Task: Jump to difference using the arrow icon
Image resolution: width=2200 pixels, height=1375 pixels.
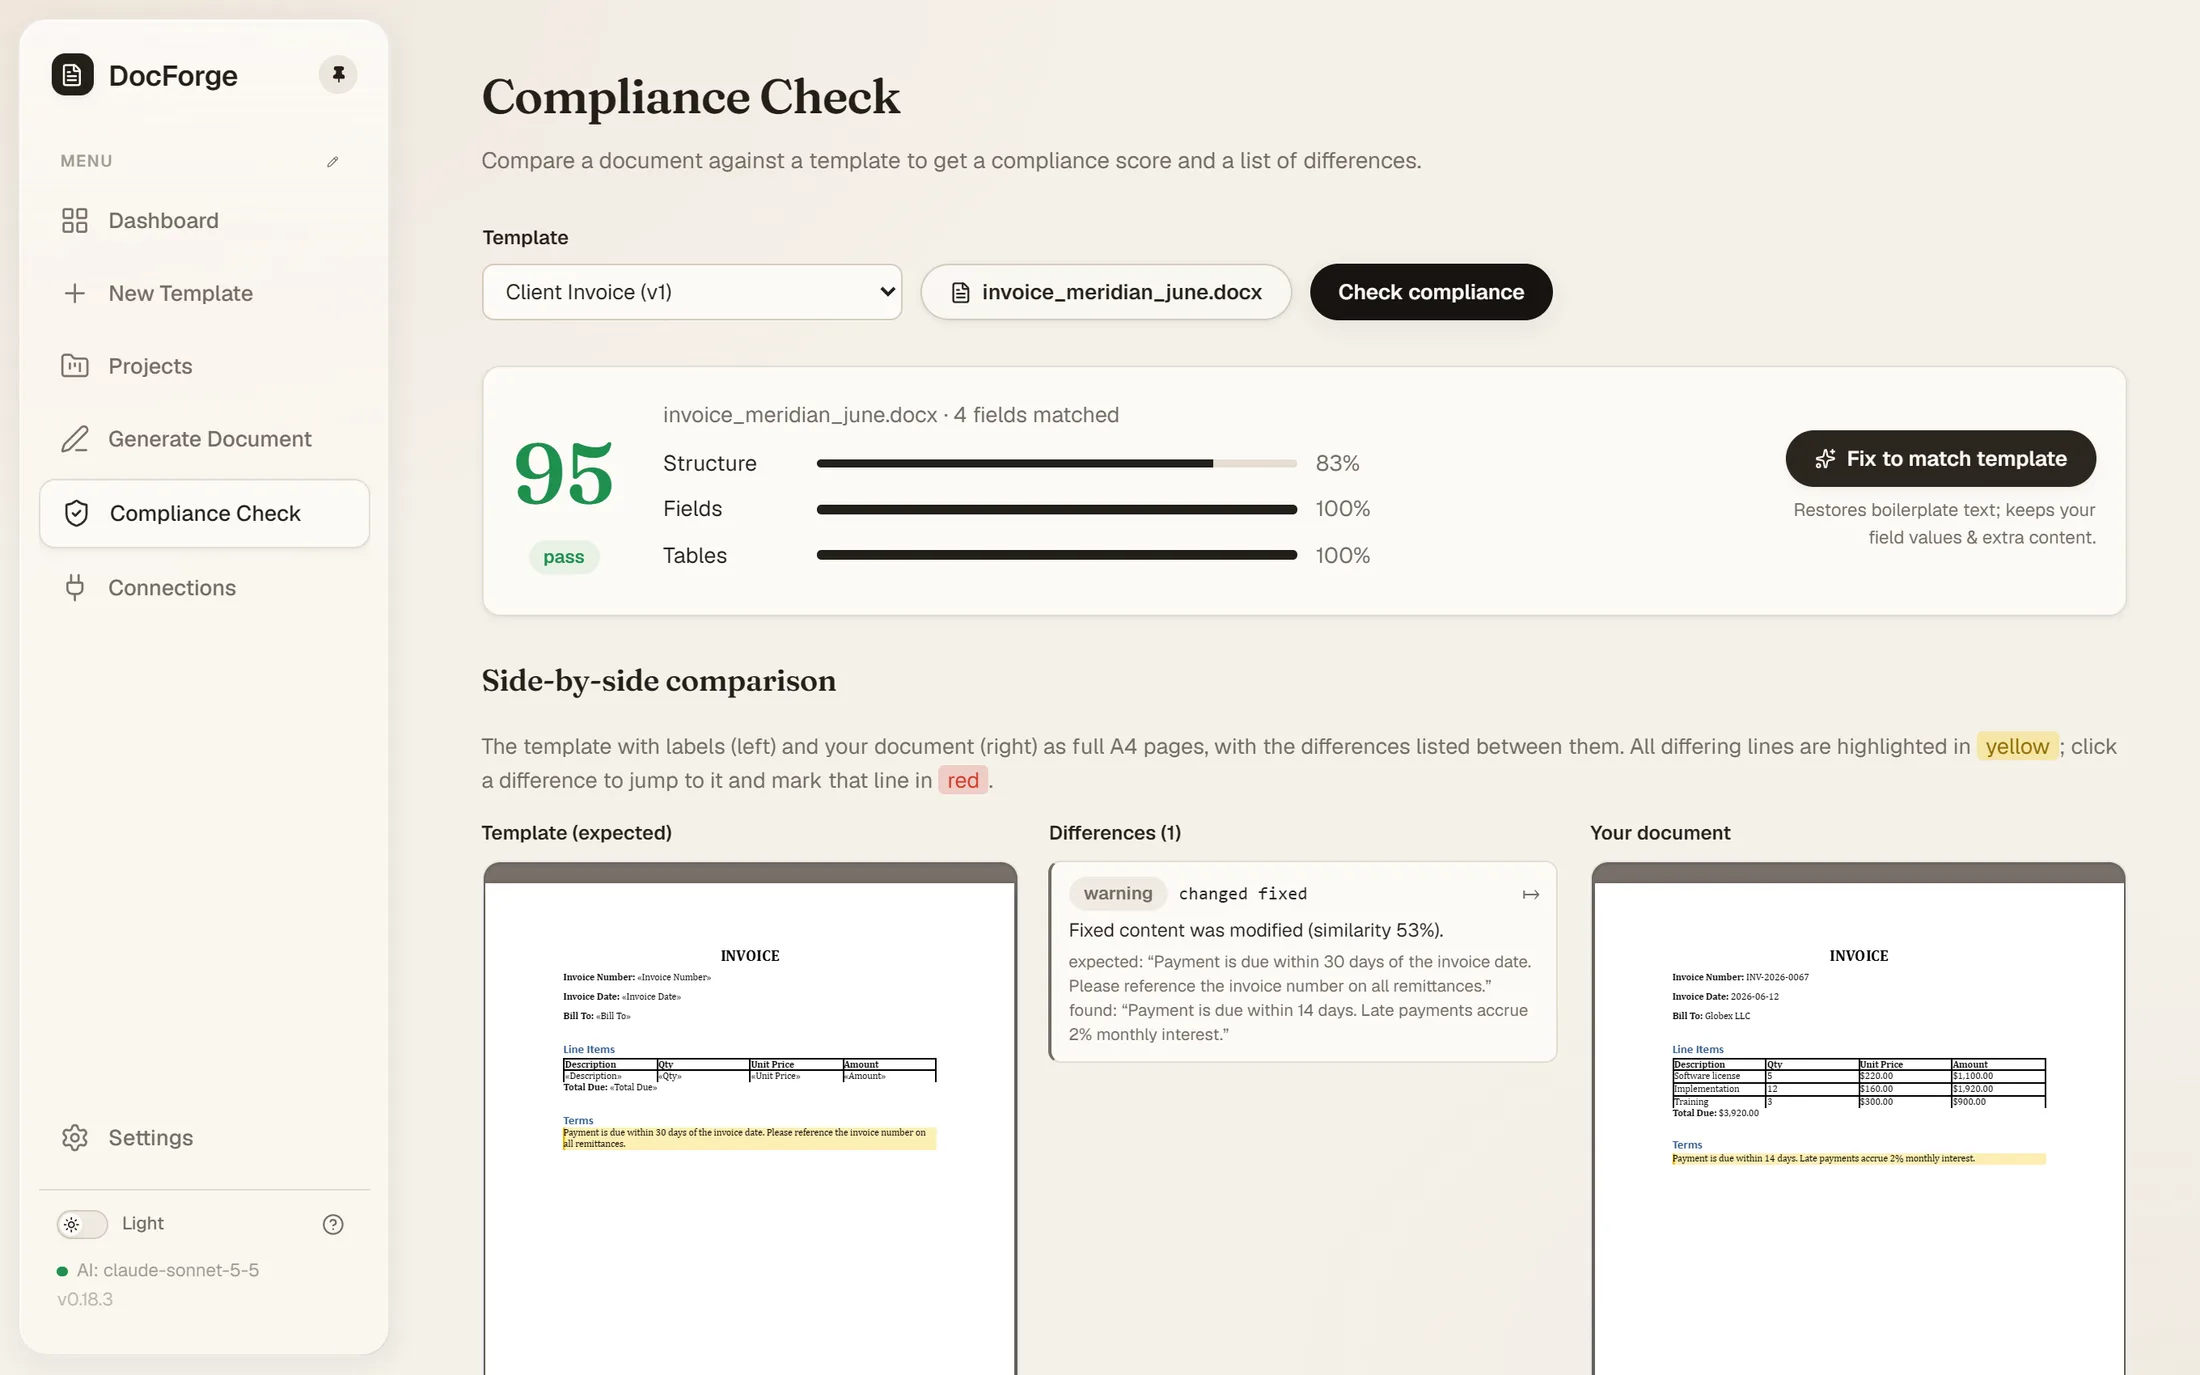Action: pyautogui.click(x=1530, y=894)
